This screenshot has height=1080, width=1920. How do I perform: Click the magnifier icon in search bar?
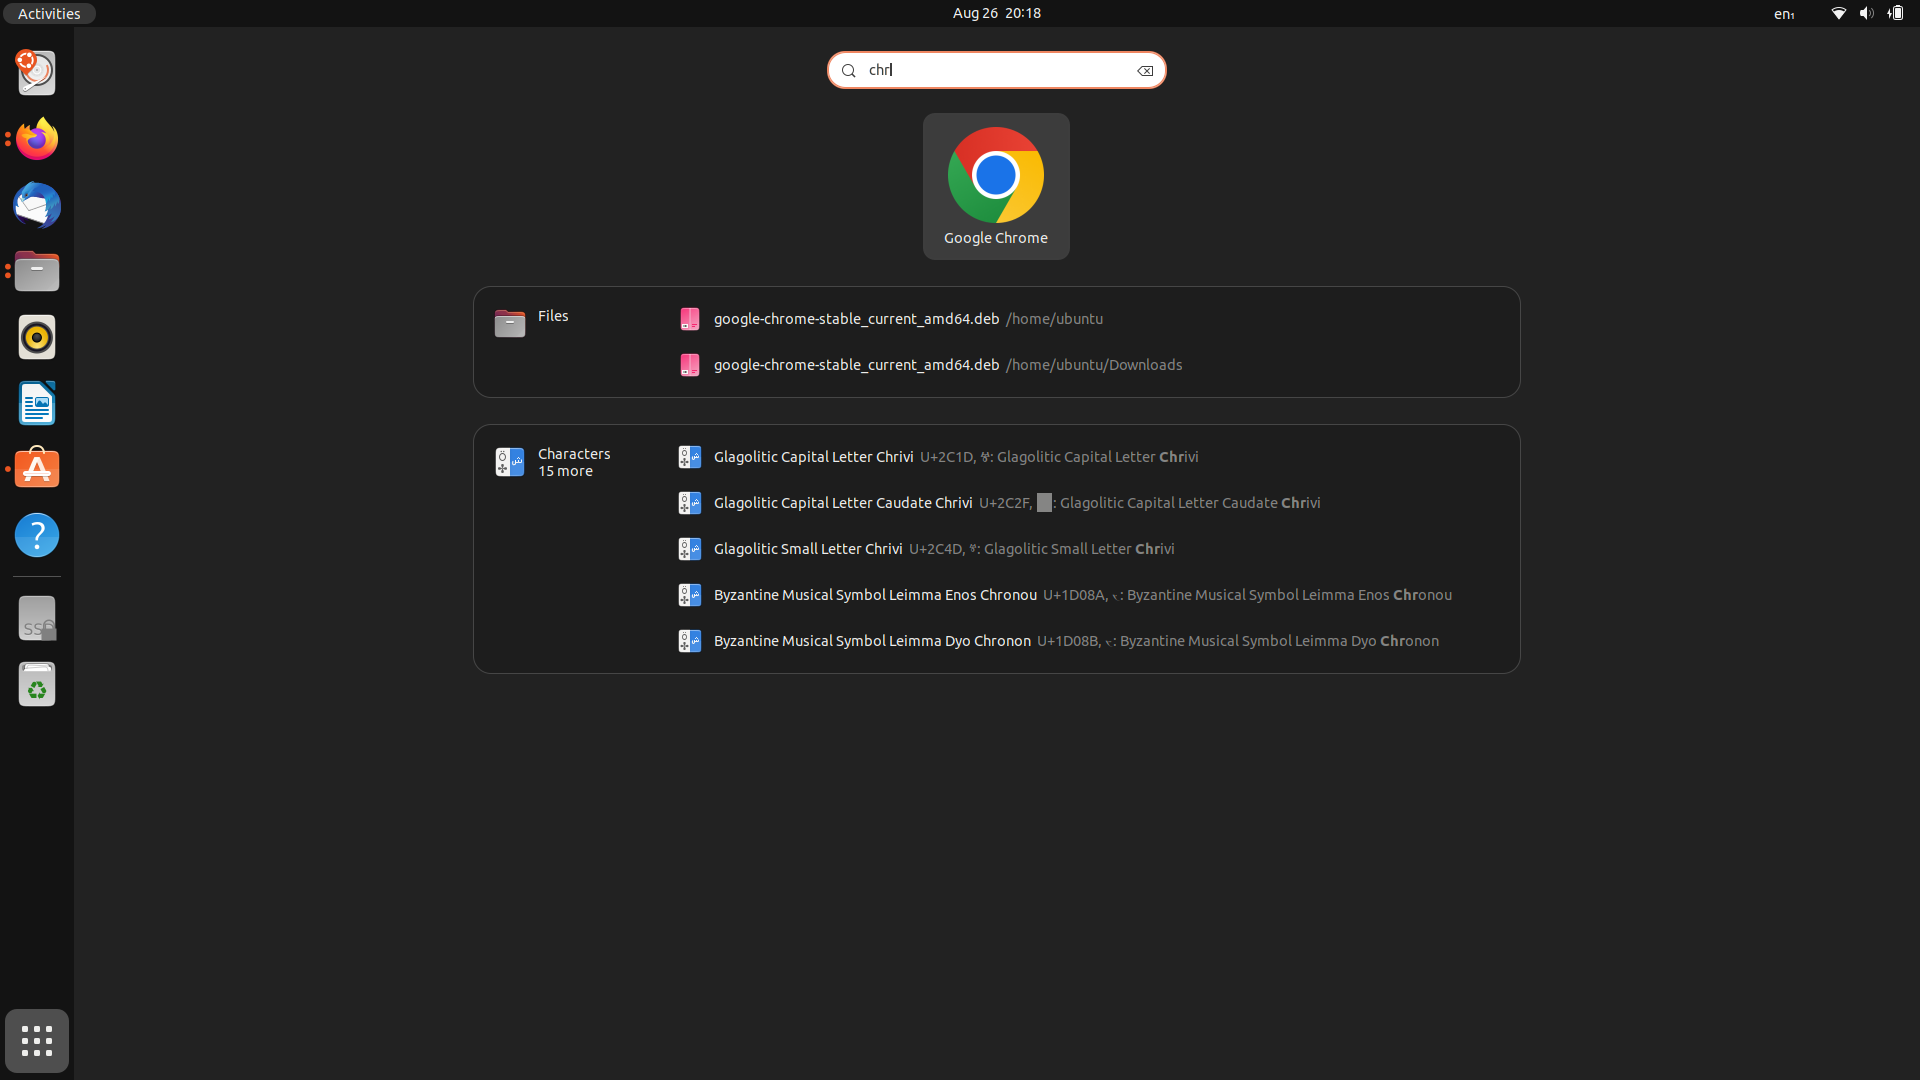pos(849,71)
